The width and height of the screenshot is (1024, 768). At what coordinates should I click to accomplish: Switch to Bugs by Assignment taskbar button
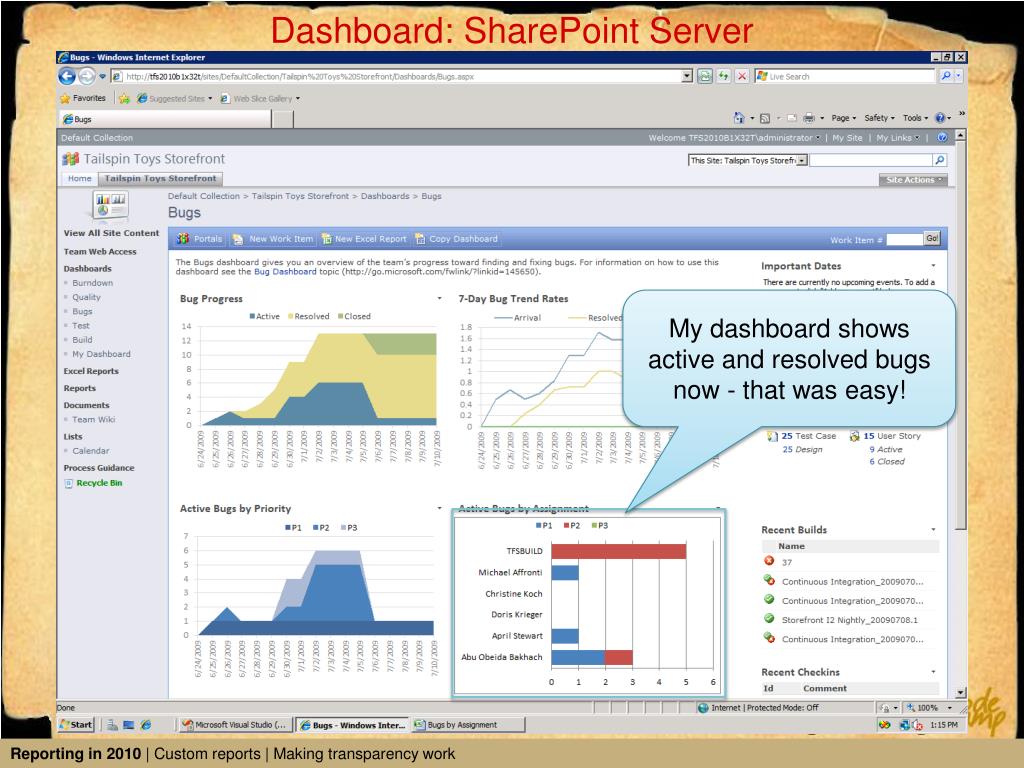pyautogui.click(x=468, y=725)
